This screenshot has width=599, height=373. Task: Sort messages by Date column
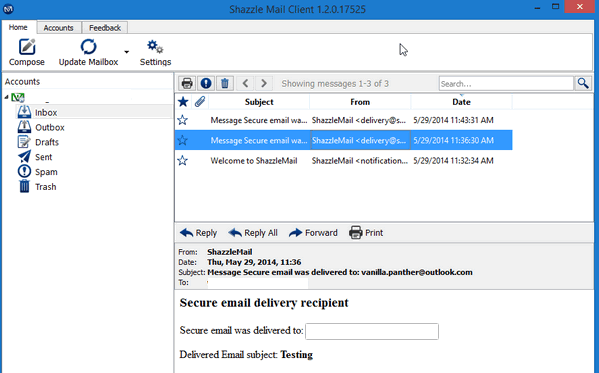461,102
